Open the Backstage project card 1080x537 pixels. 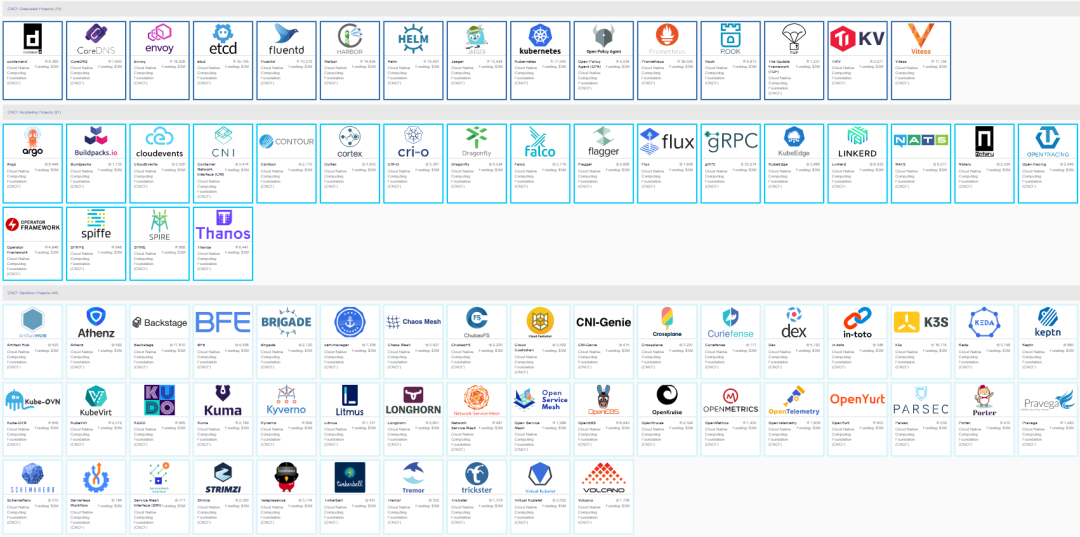(x=160, y=341)
